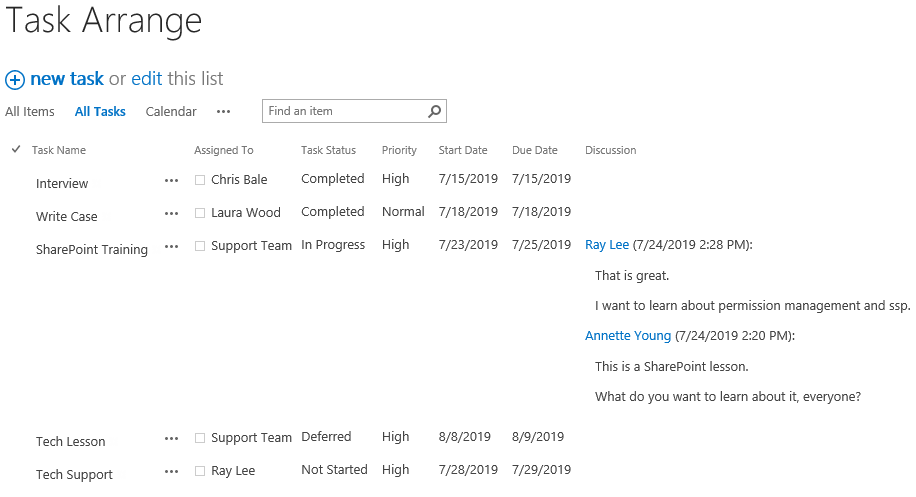Switch to the Calendar view
Viewport: 916px width, 497px height.
(171, 112)
